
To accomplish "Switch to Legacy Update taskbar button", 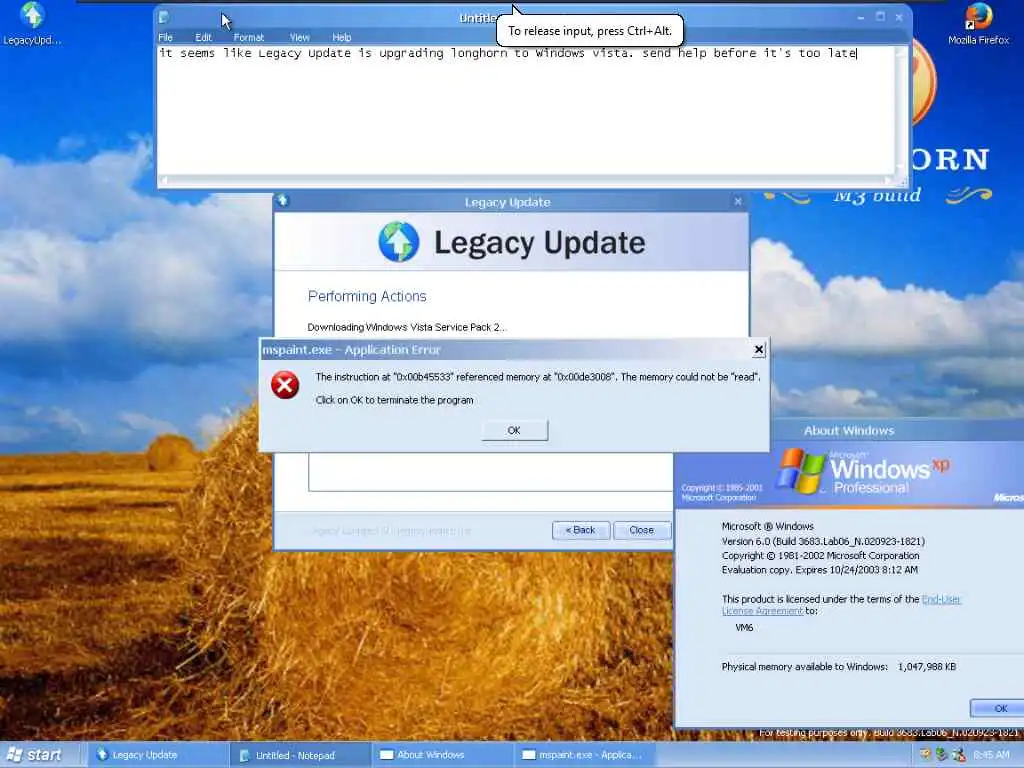I will point(156,755).
